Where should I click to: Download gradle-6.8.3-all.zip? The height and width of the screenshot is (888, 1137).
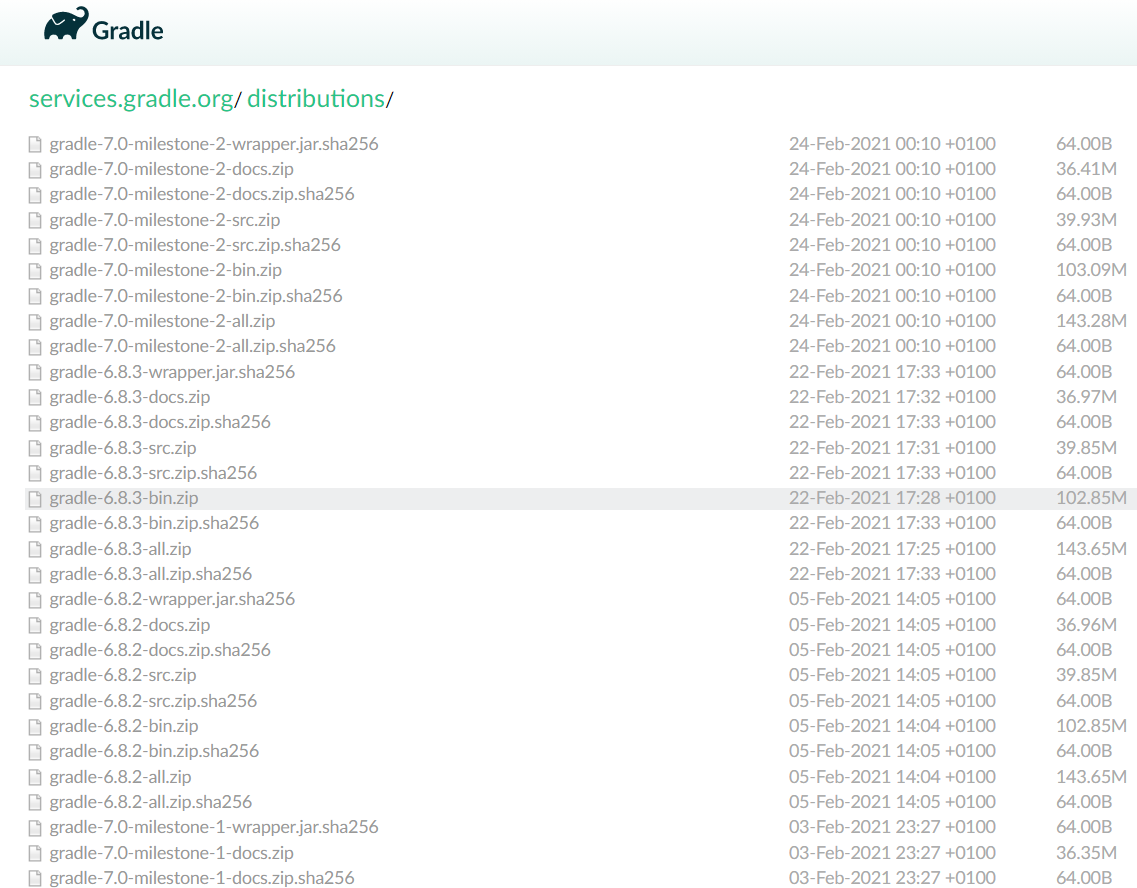pyautogui.click(x=120, y=549)
